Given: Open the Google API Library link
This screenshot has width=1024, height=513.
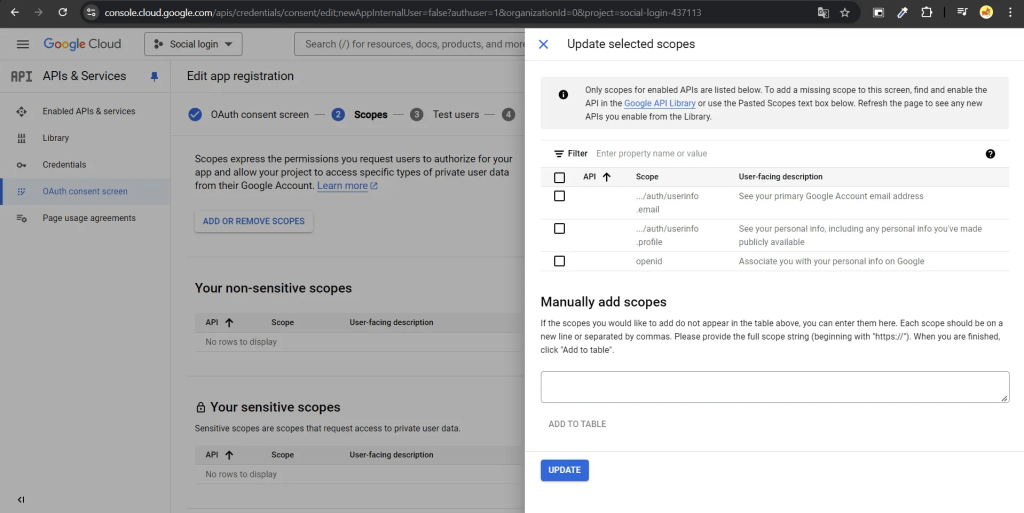Looking at the screenshot, I should tap(660, 103).
